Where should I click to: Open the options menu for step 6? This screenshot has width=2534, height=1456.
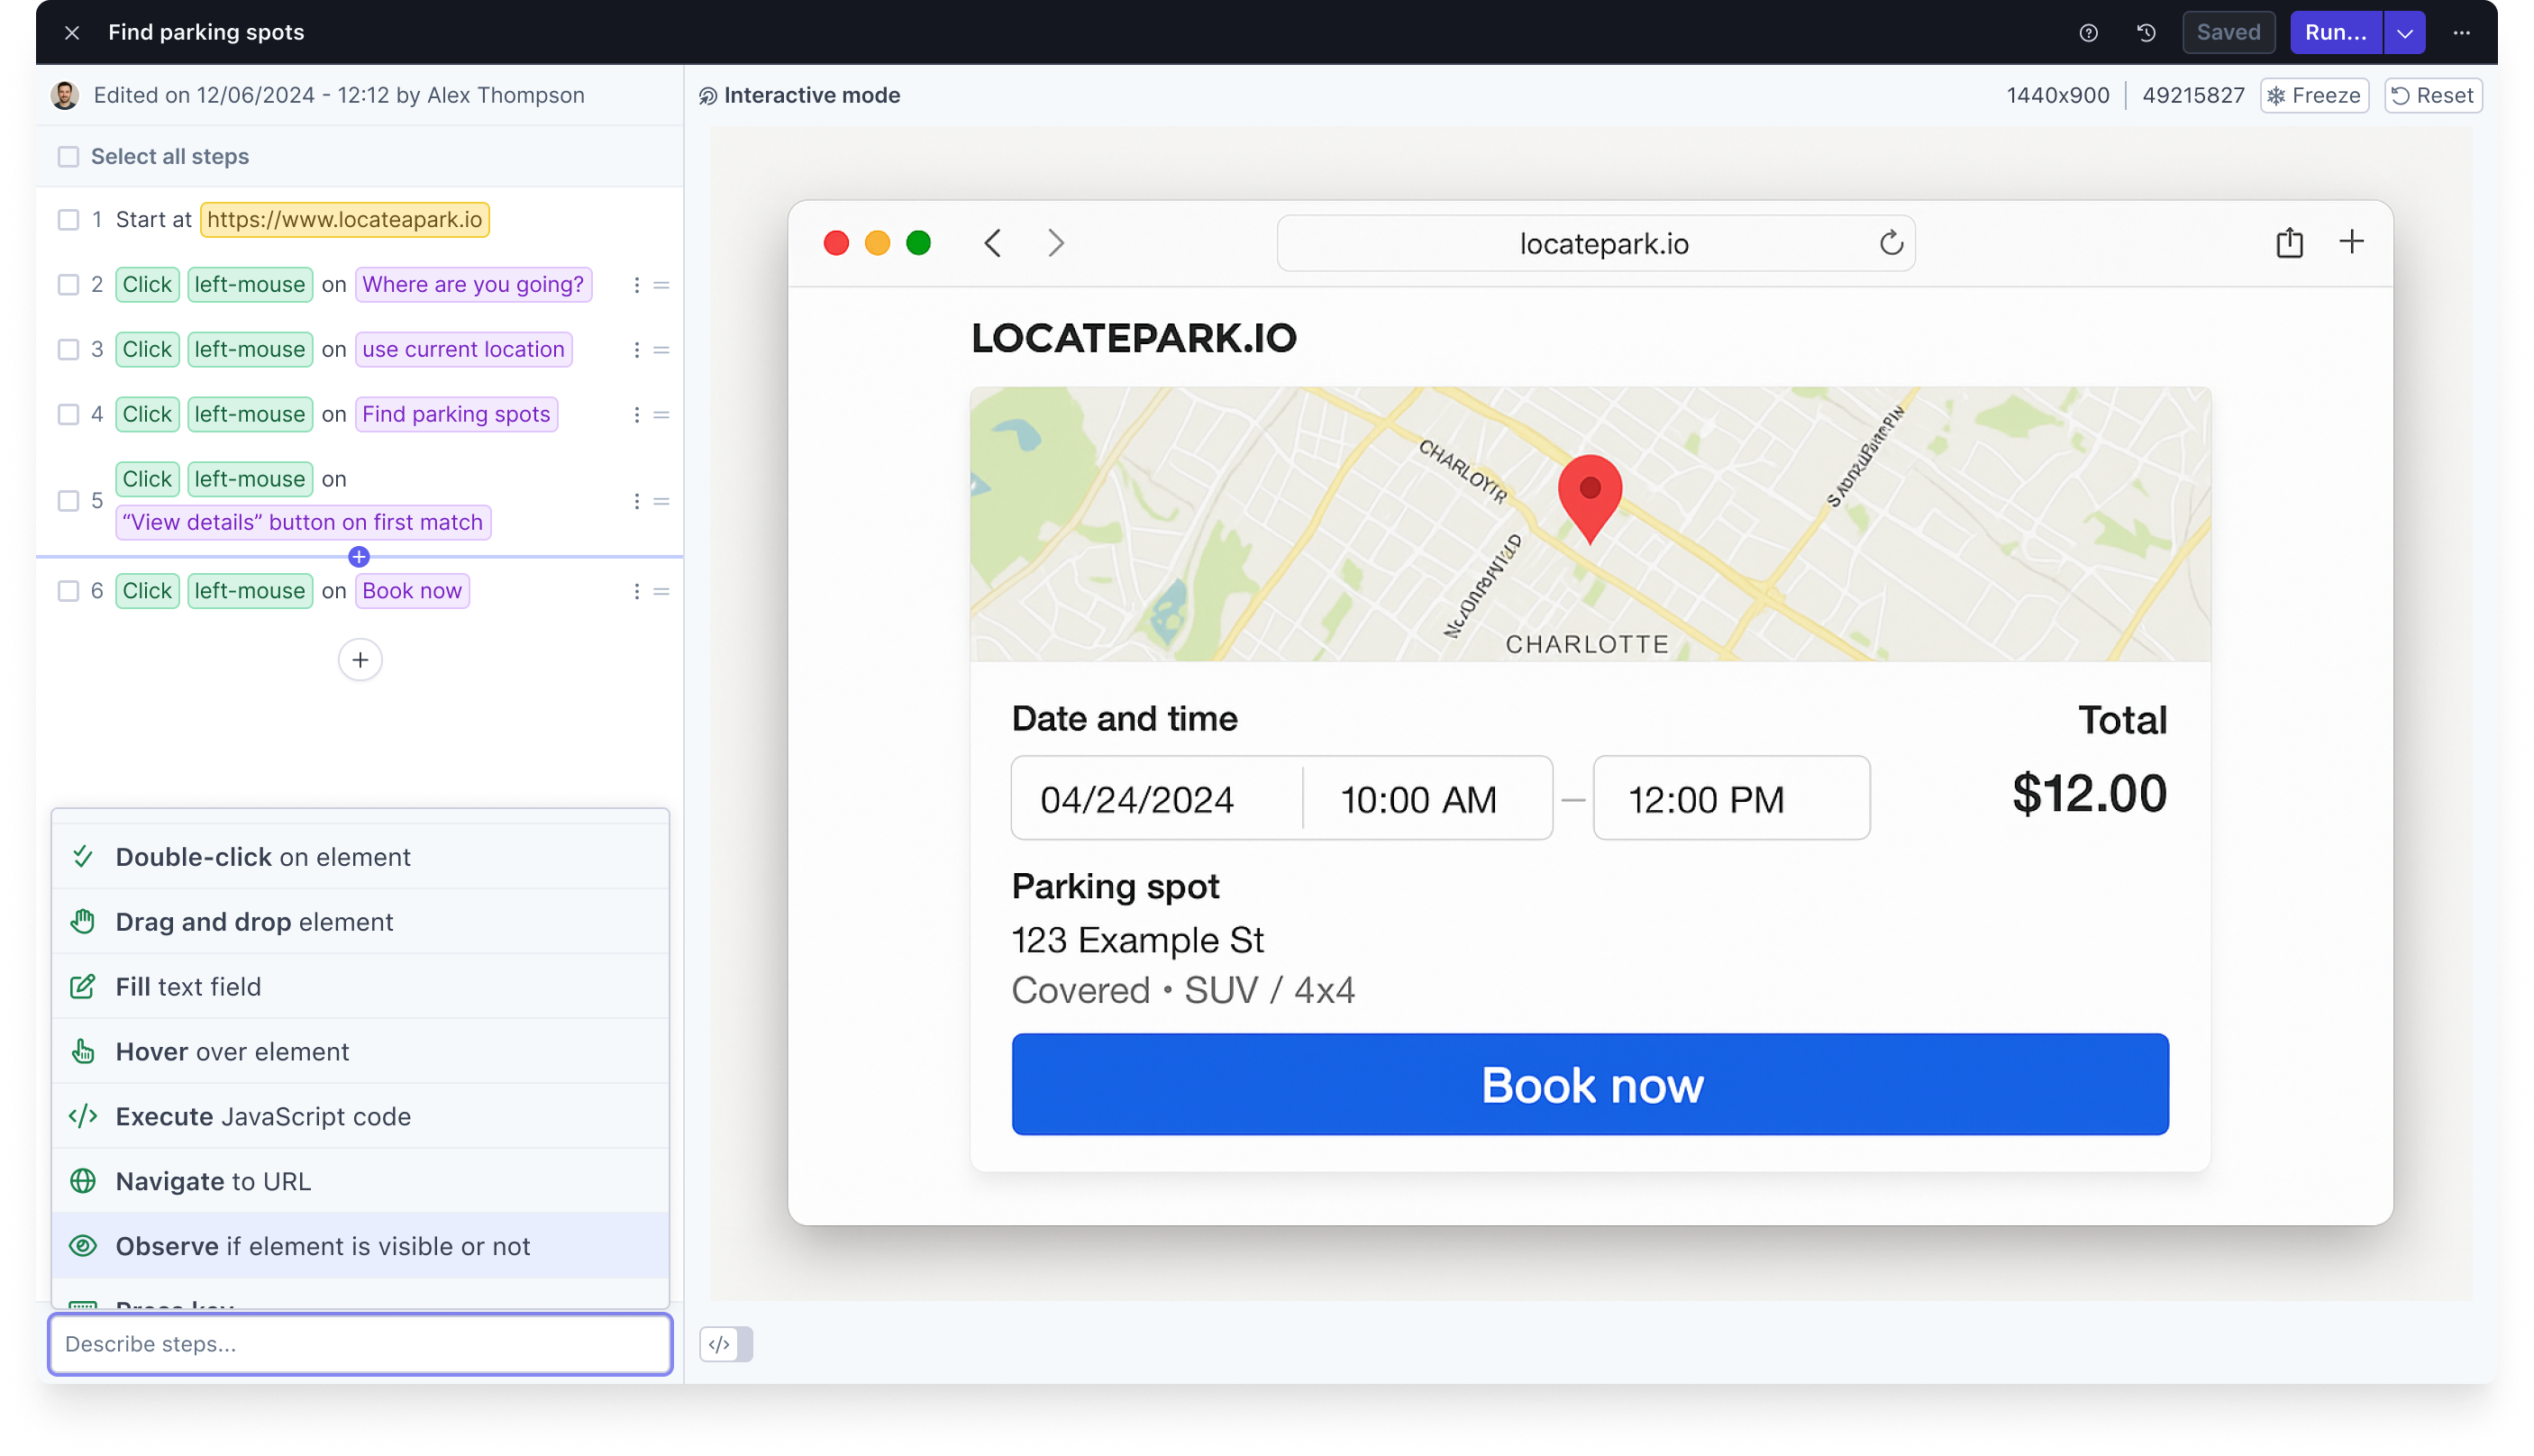tap(636, 591)
